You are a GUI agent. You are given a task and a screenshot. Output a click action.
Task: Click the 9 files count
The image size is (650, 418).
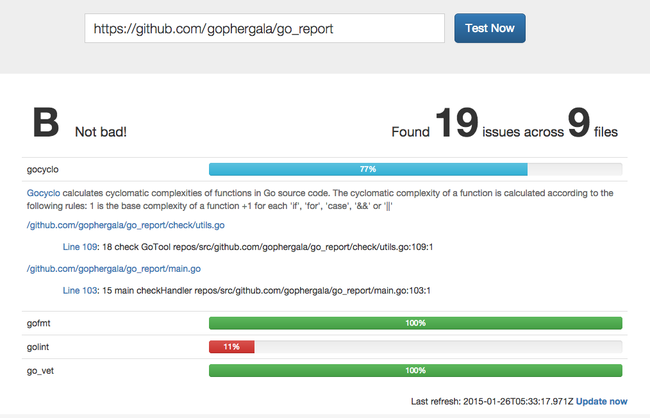coord(578,123)
